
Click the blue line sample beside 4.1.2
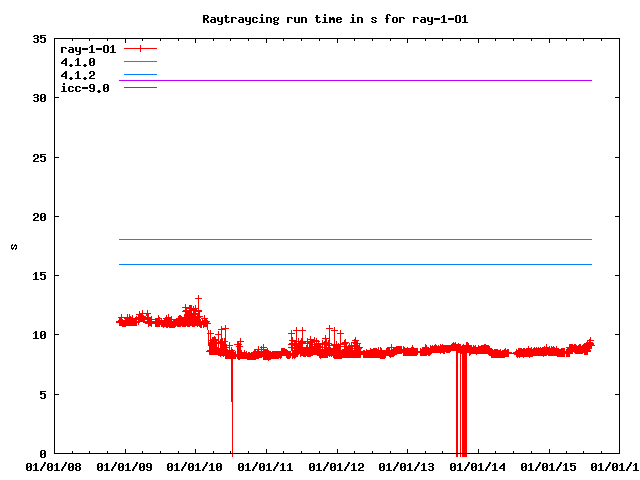[141, 75]
